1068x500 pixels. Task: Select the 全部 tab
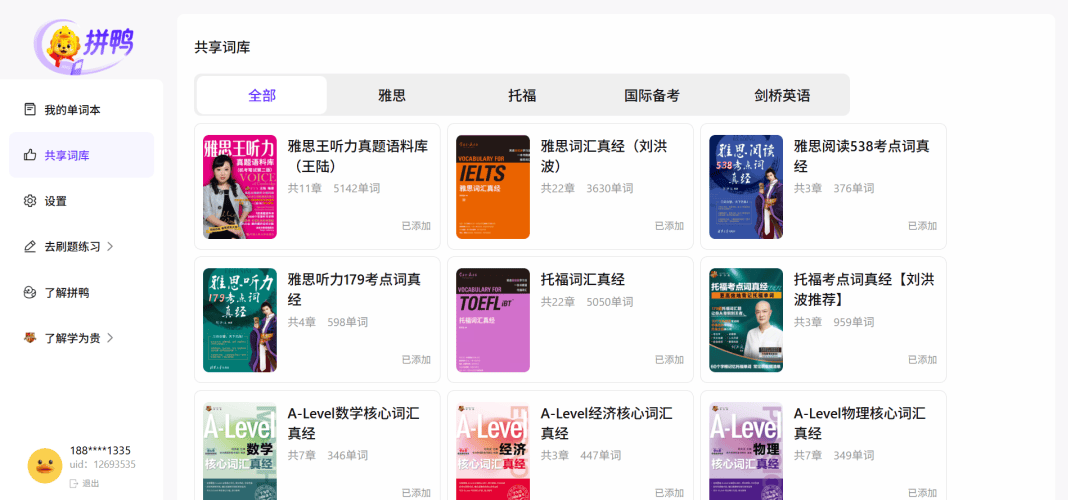(x=262, y=95)
